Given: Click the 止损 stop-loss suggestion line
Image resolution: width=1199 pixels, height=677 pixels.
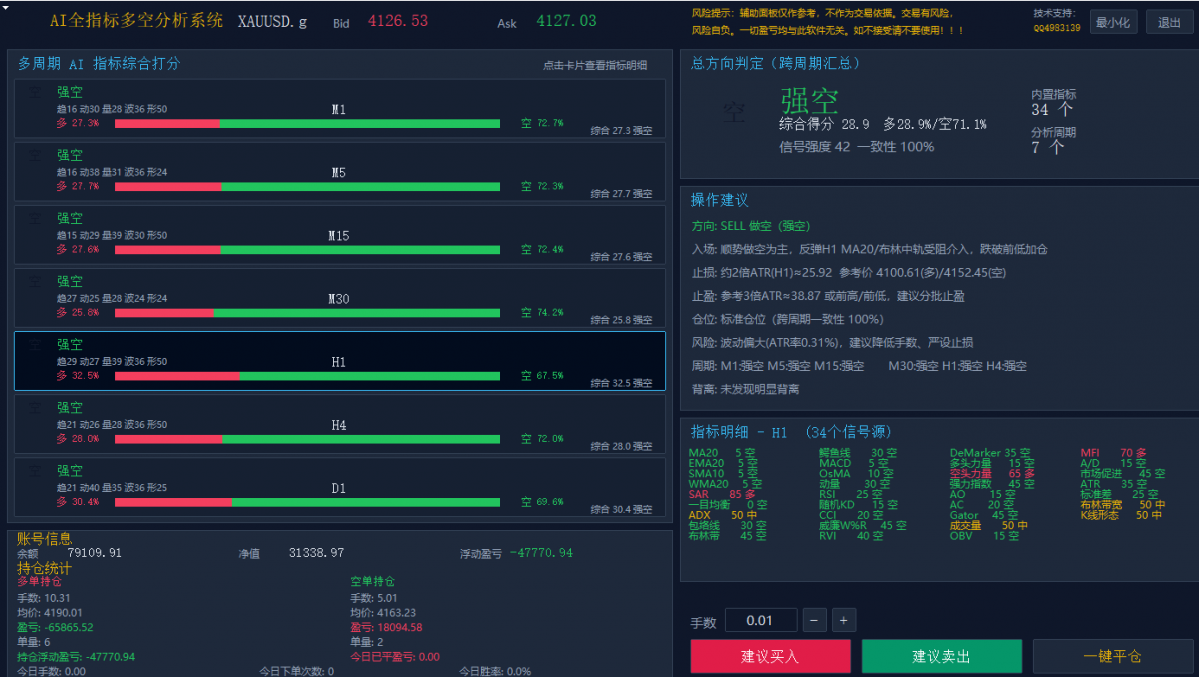Looking at the screenshot, I should tap(849, 273).
